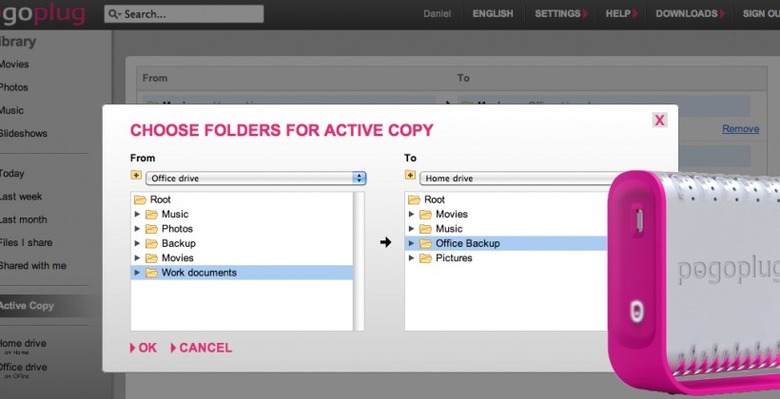780x399 pixels.
Task: Expand Movies folder in the From tree
Action: click(x=138, y=258)
